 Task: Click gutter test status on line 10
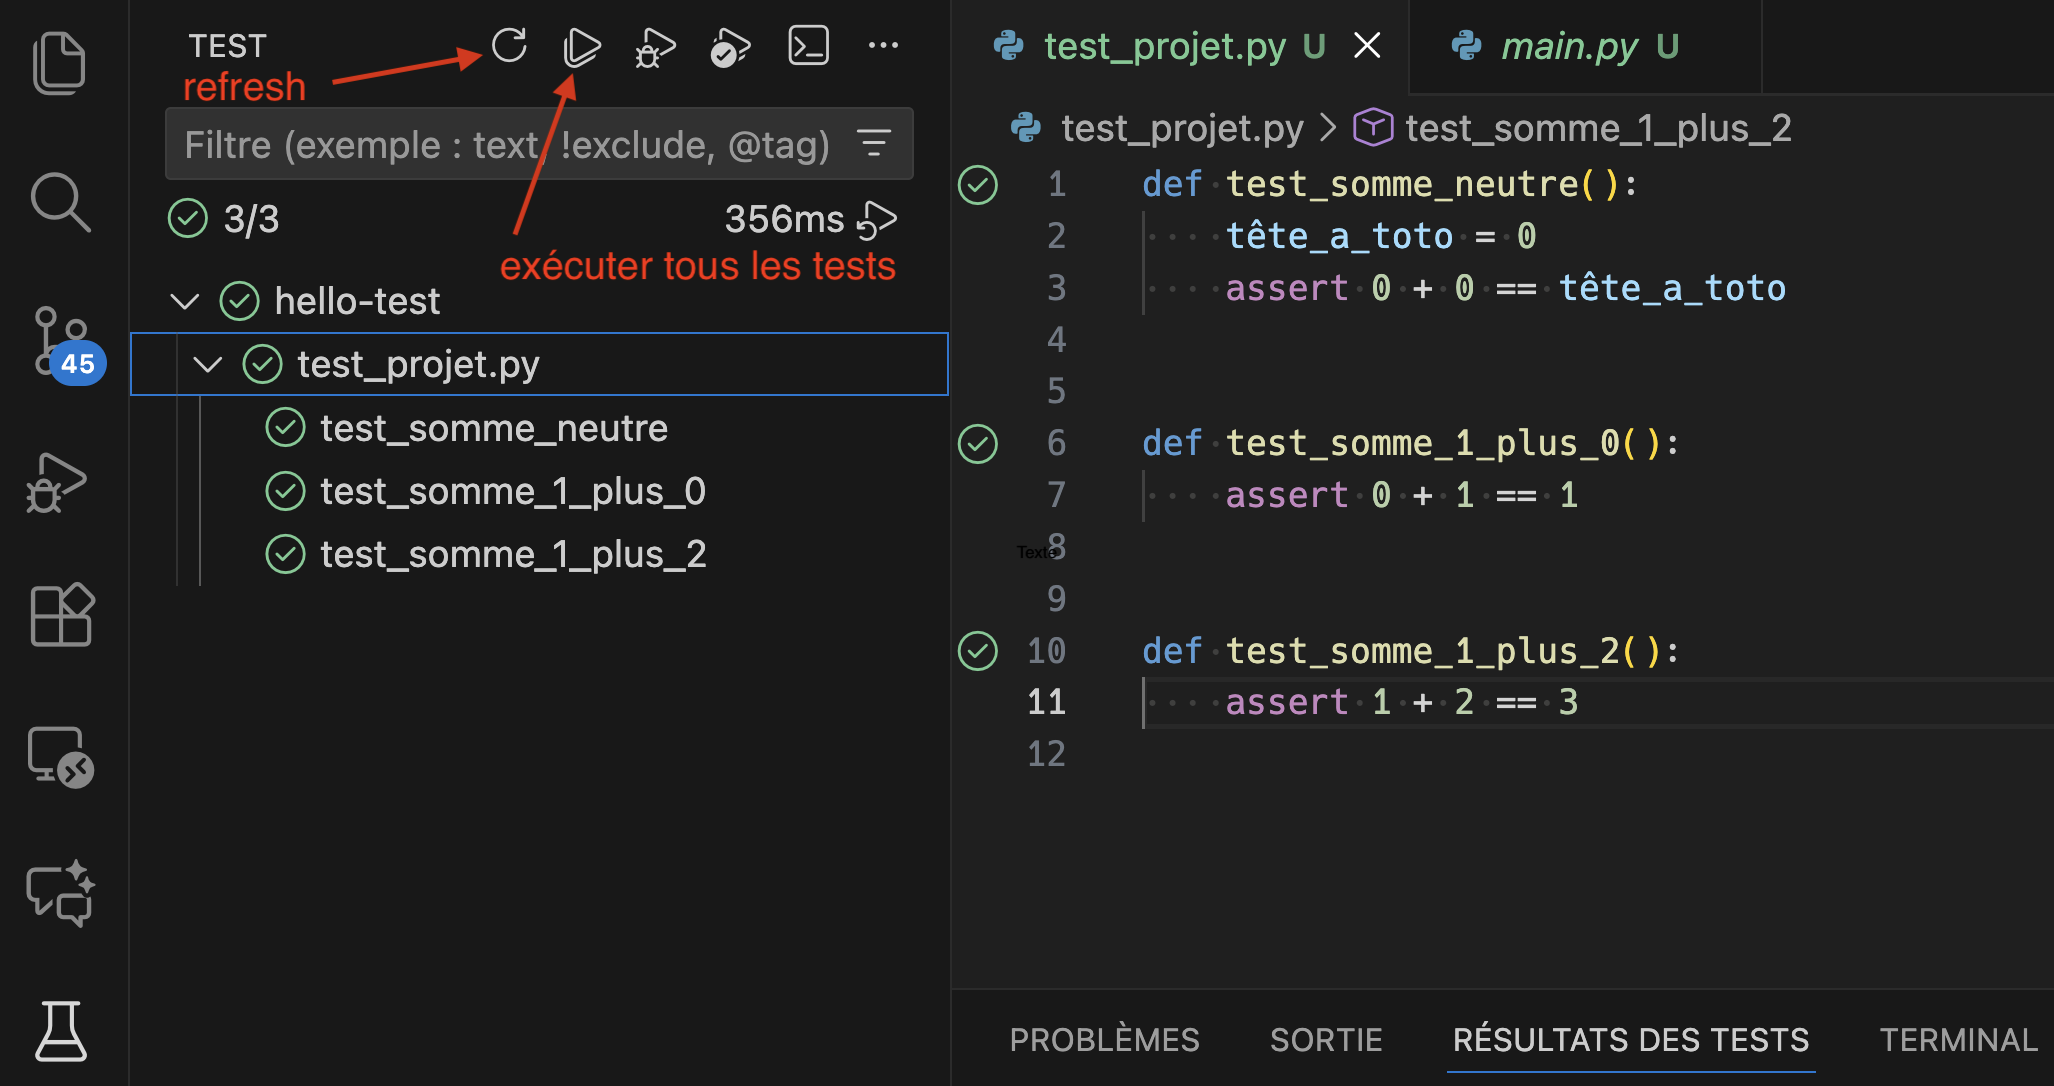coord(977,651)
